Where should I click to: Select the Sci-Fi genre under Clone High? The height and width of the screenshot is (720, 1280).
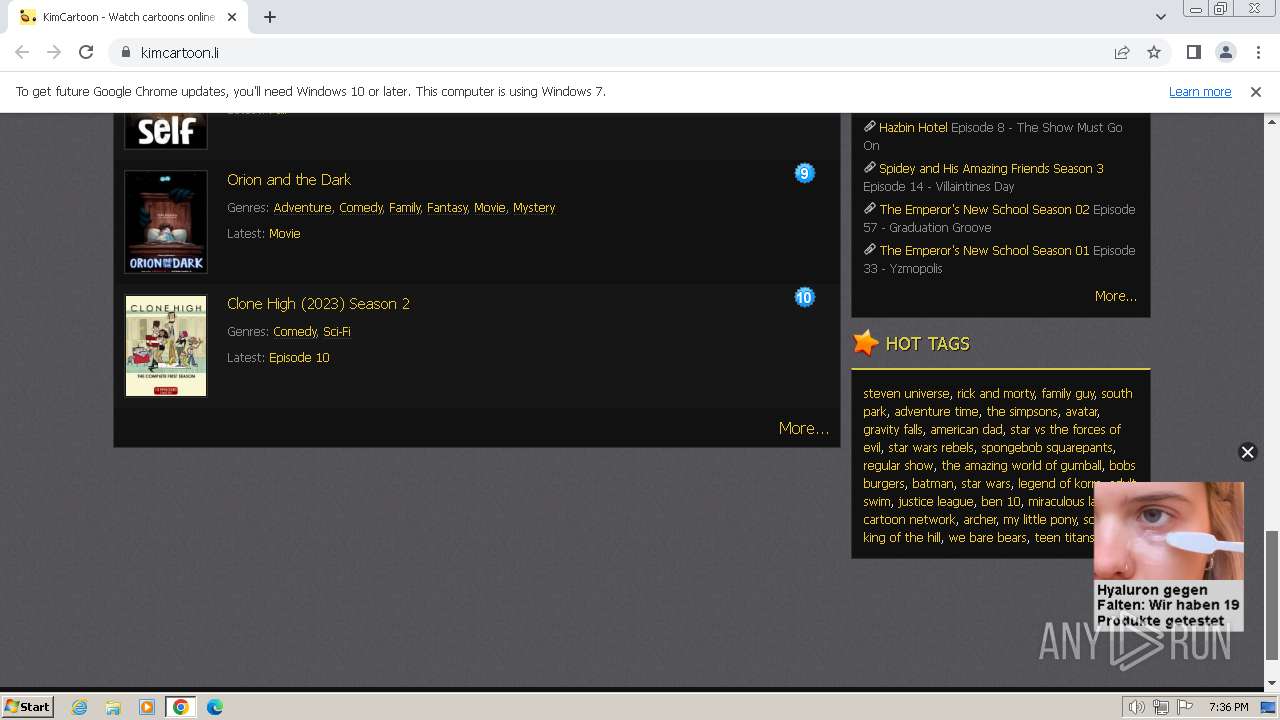tap(337, 332)
